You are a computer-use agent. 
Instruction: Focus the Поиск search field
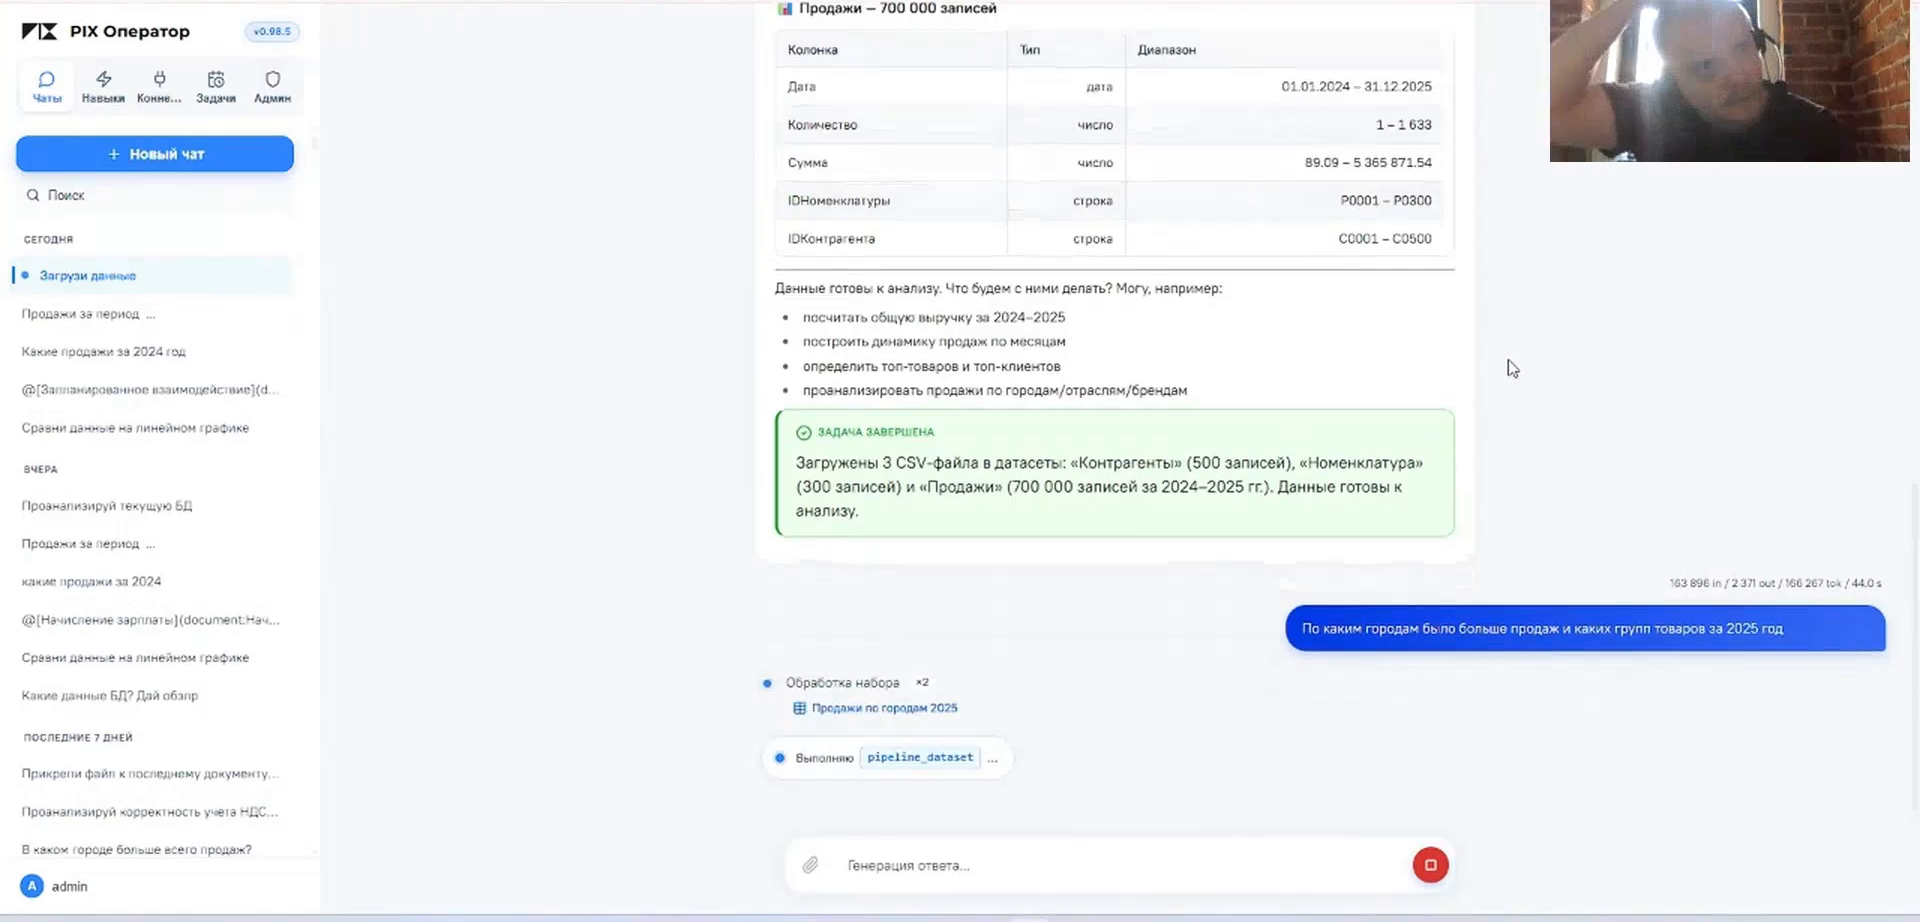155,195
